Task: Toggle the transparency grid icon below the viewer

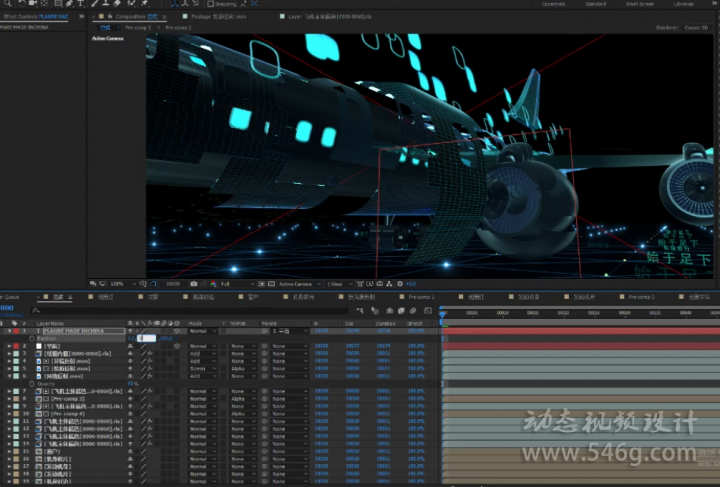Action: 271,284
